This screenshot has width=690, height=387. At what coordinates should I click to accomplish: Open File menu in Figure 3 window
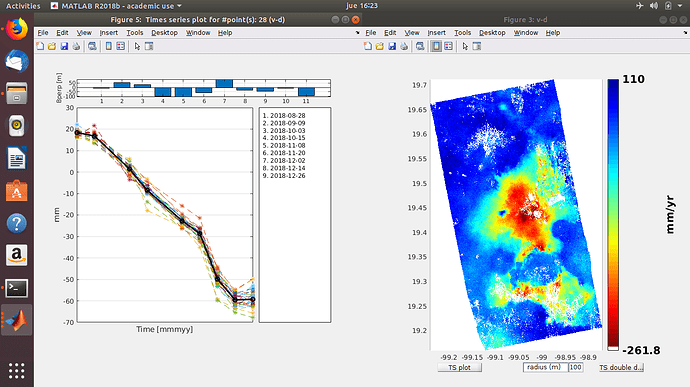371,33
